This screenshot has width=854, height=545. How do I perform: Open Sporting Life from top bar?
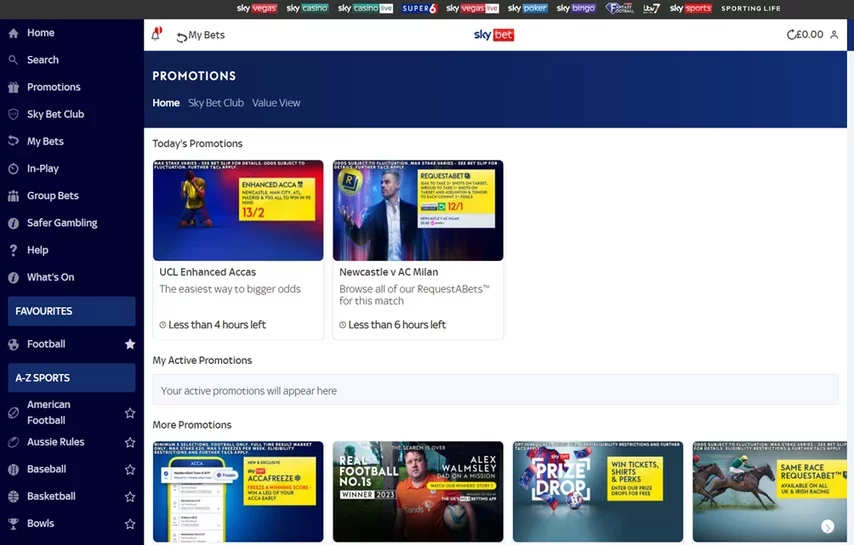751,9
